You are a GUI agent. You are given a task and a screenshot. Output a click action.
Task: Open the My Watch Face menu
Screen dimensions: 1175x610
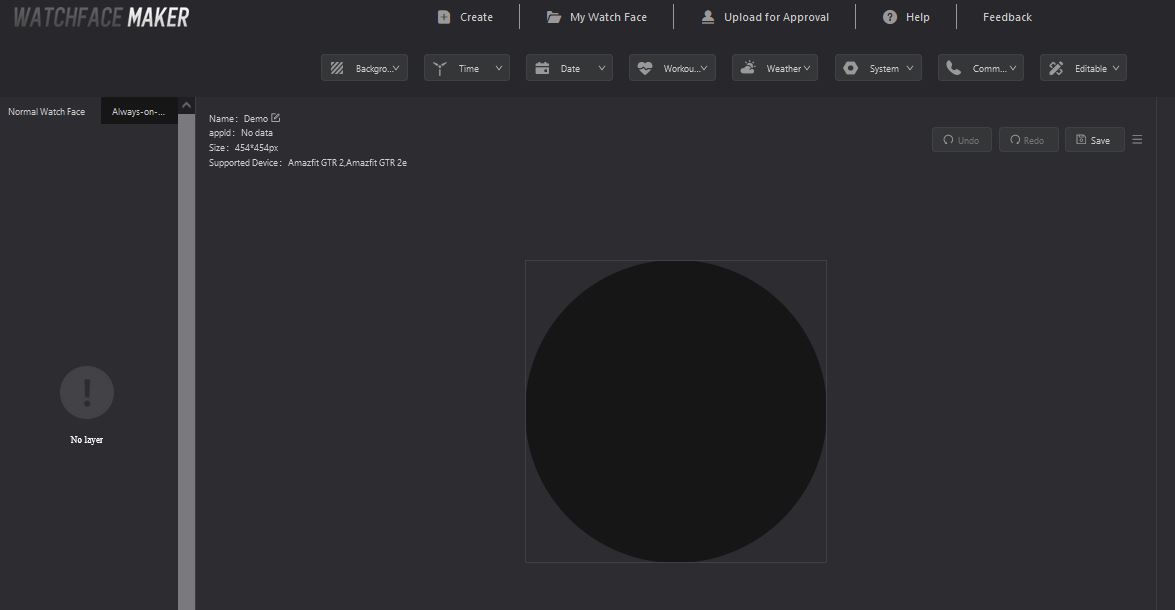tap(596, 17)
